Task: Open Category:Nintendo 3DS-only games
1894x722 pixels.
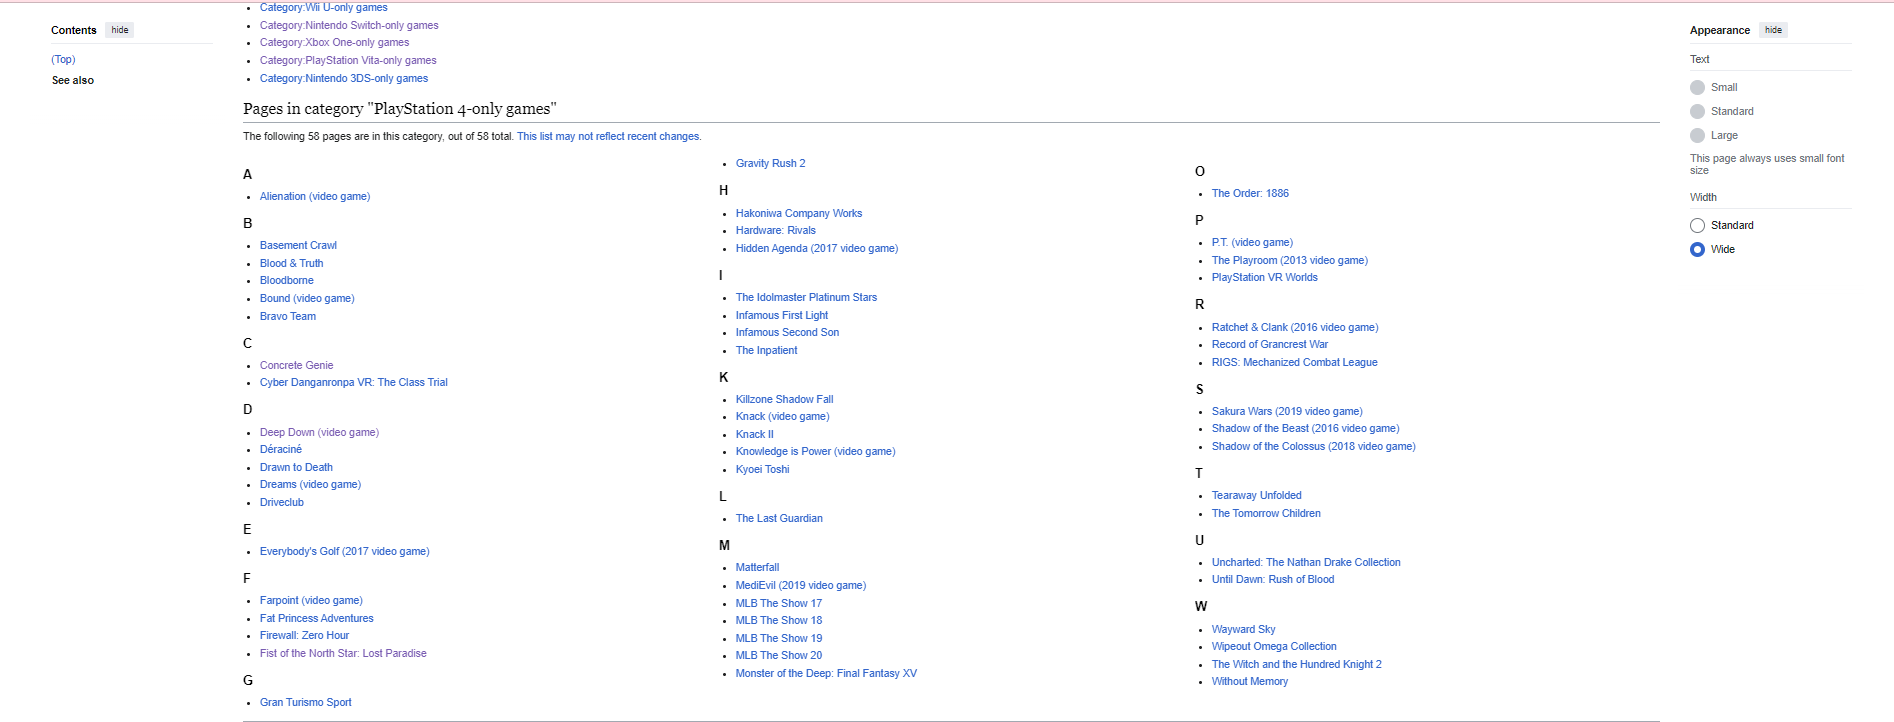Action: 344,78
